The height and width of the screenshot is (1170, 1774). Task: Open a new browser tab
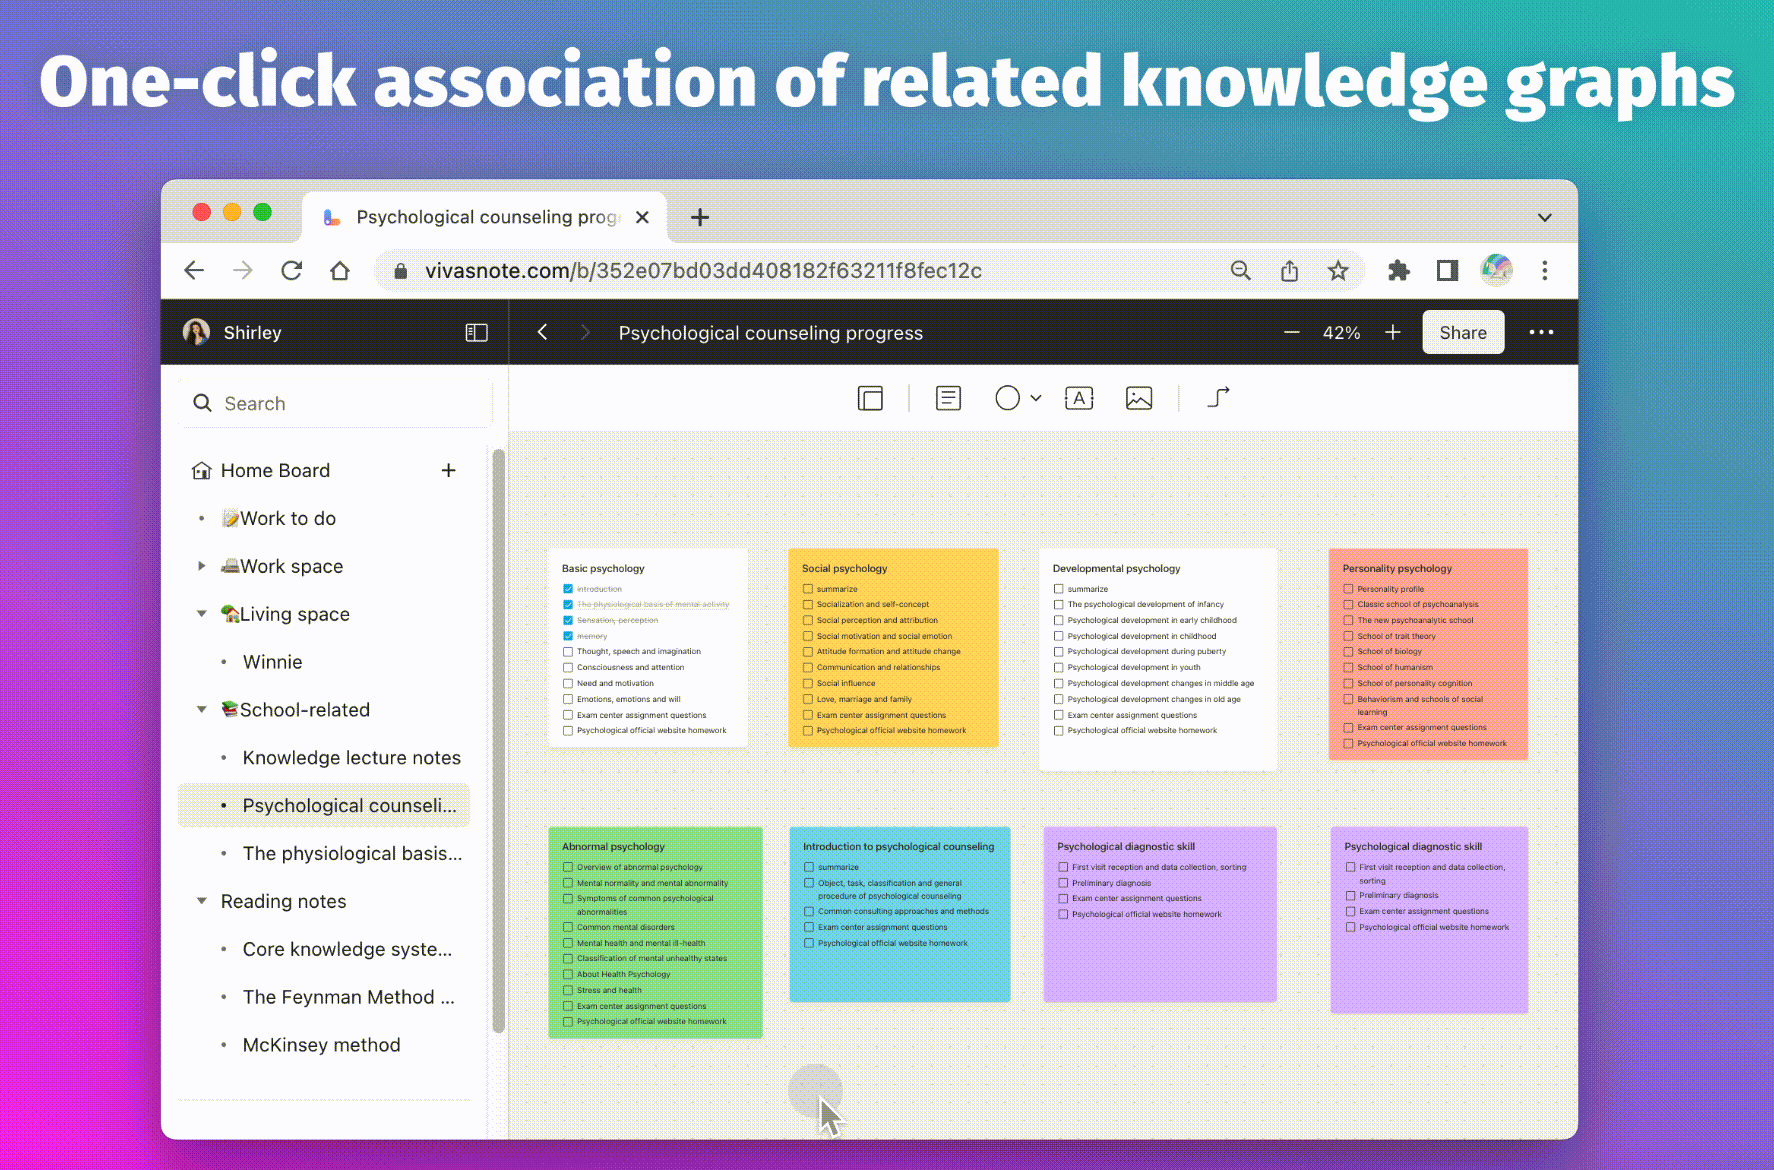coord(700,217)
